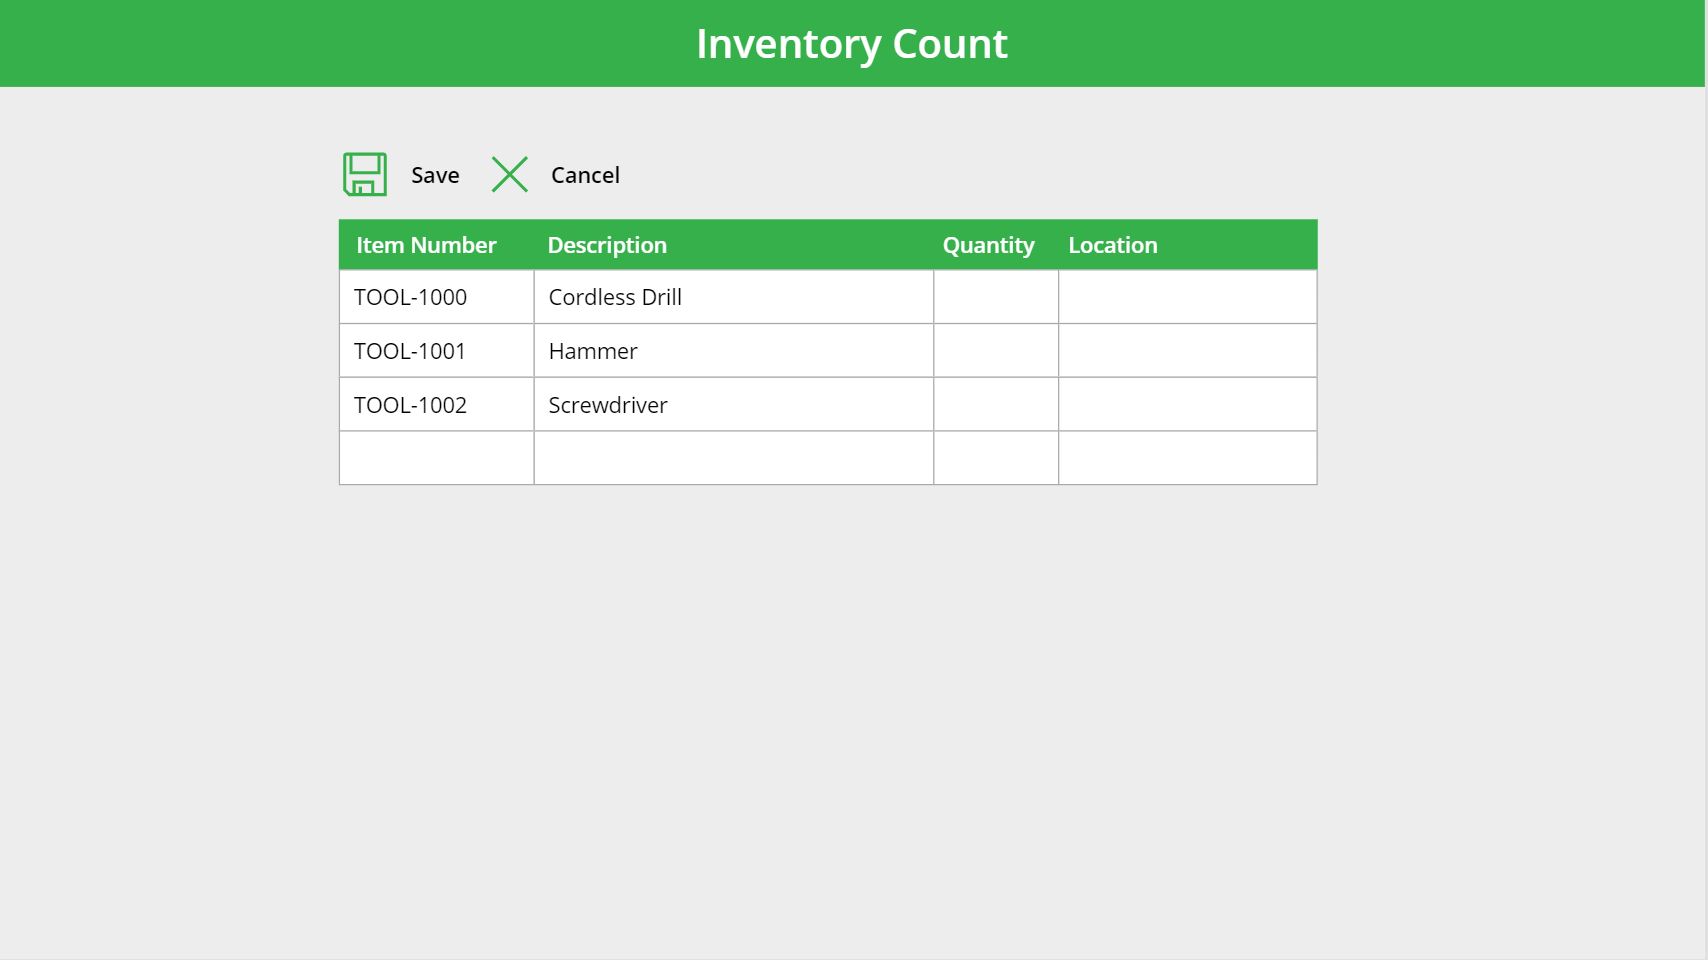Click the Location cell for Screwdriver
The width and height of the screenshot is (1708, 960).
point(1186,404)
